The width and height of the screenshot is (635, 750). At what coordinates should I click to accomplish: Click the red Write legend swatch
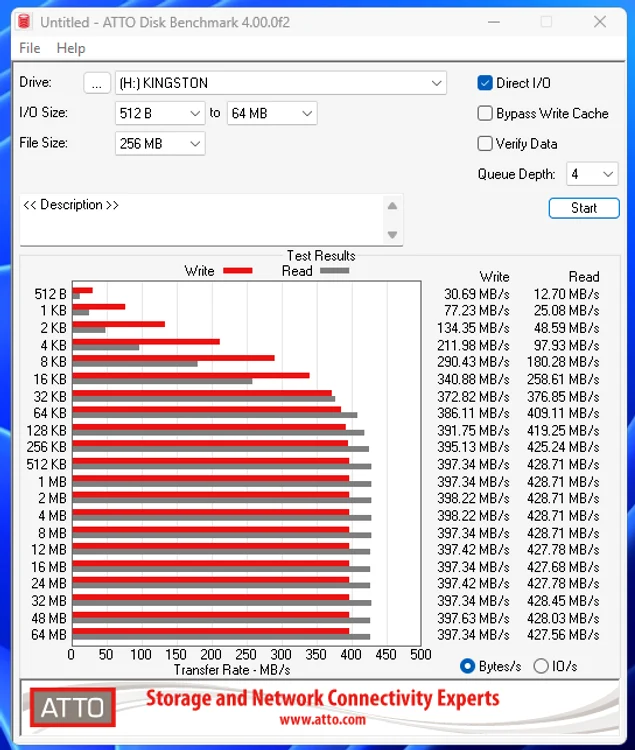[x=238, y=271]
